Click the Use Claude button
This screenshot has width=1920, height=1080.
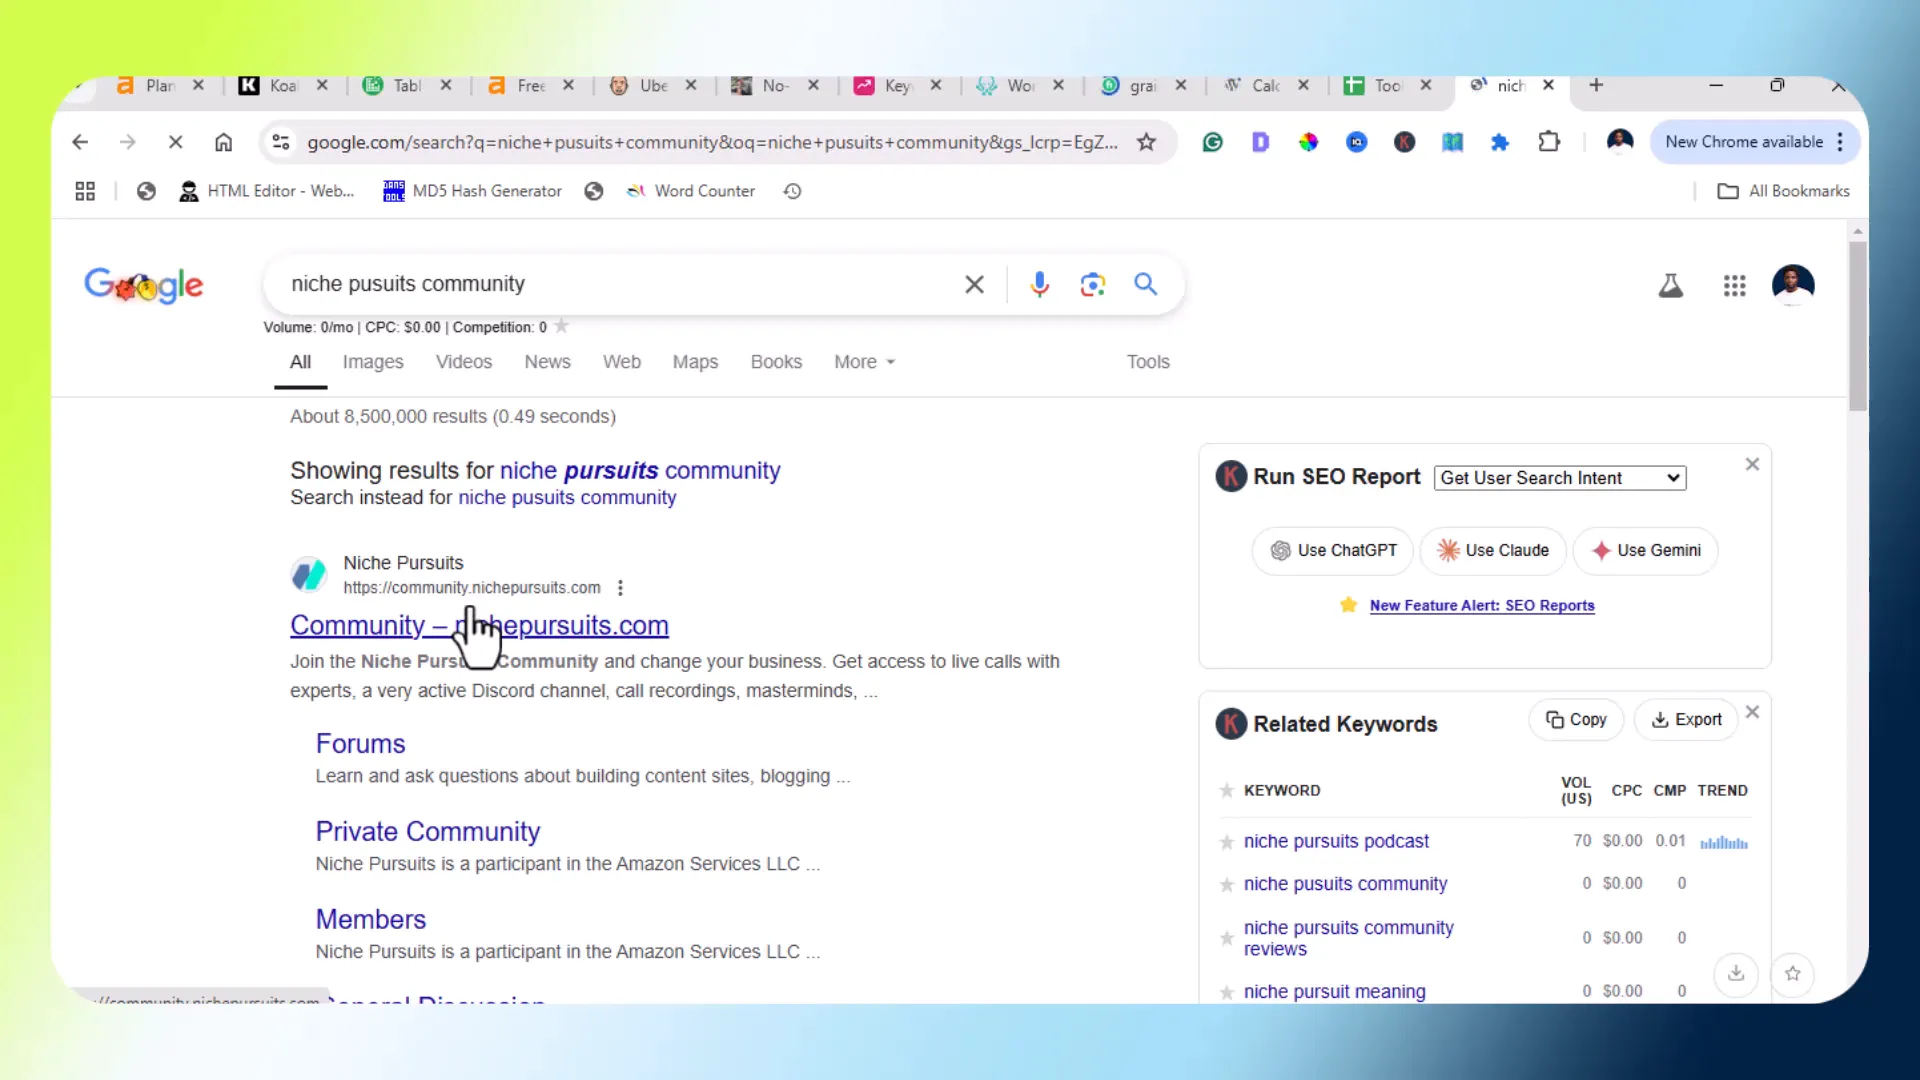tap(1493, 551)
